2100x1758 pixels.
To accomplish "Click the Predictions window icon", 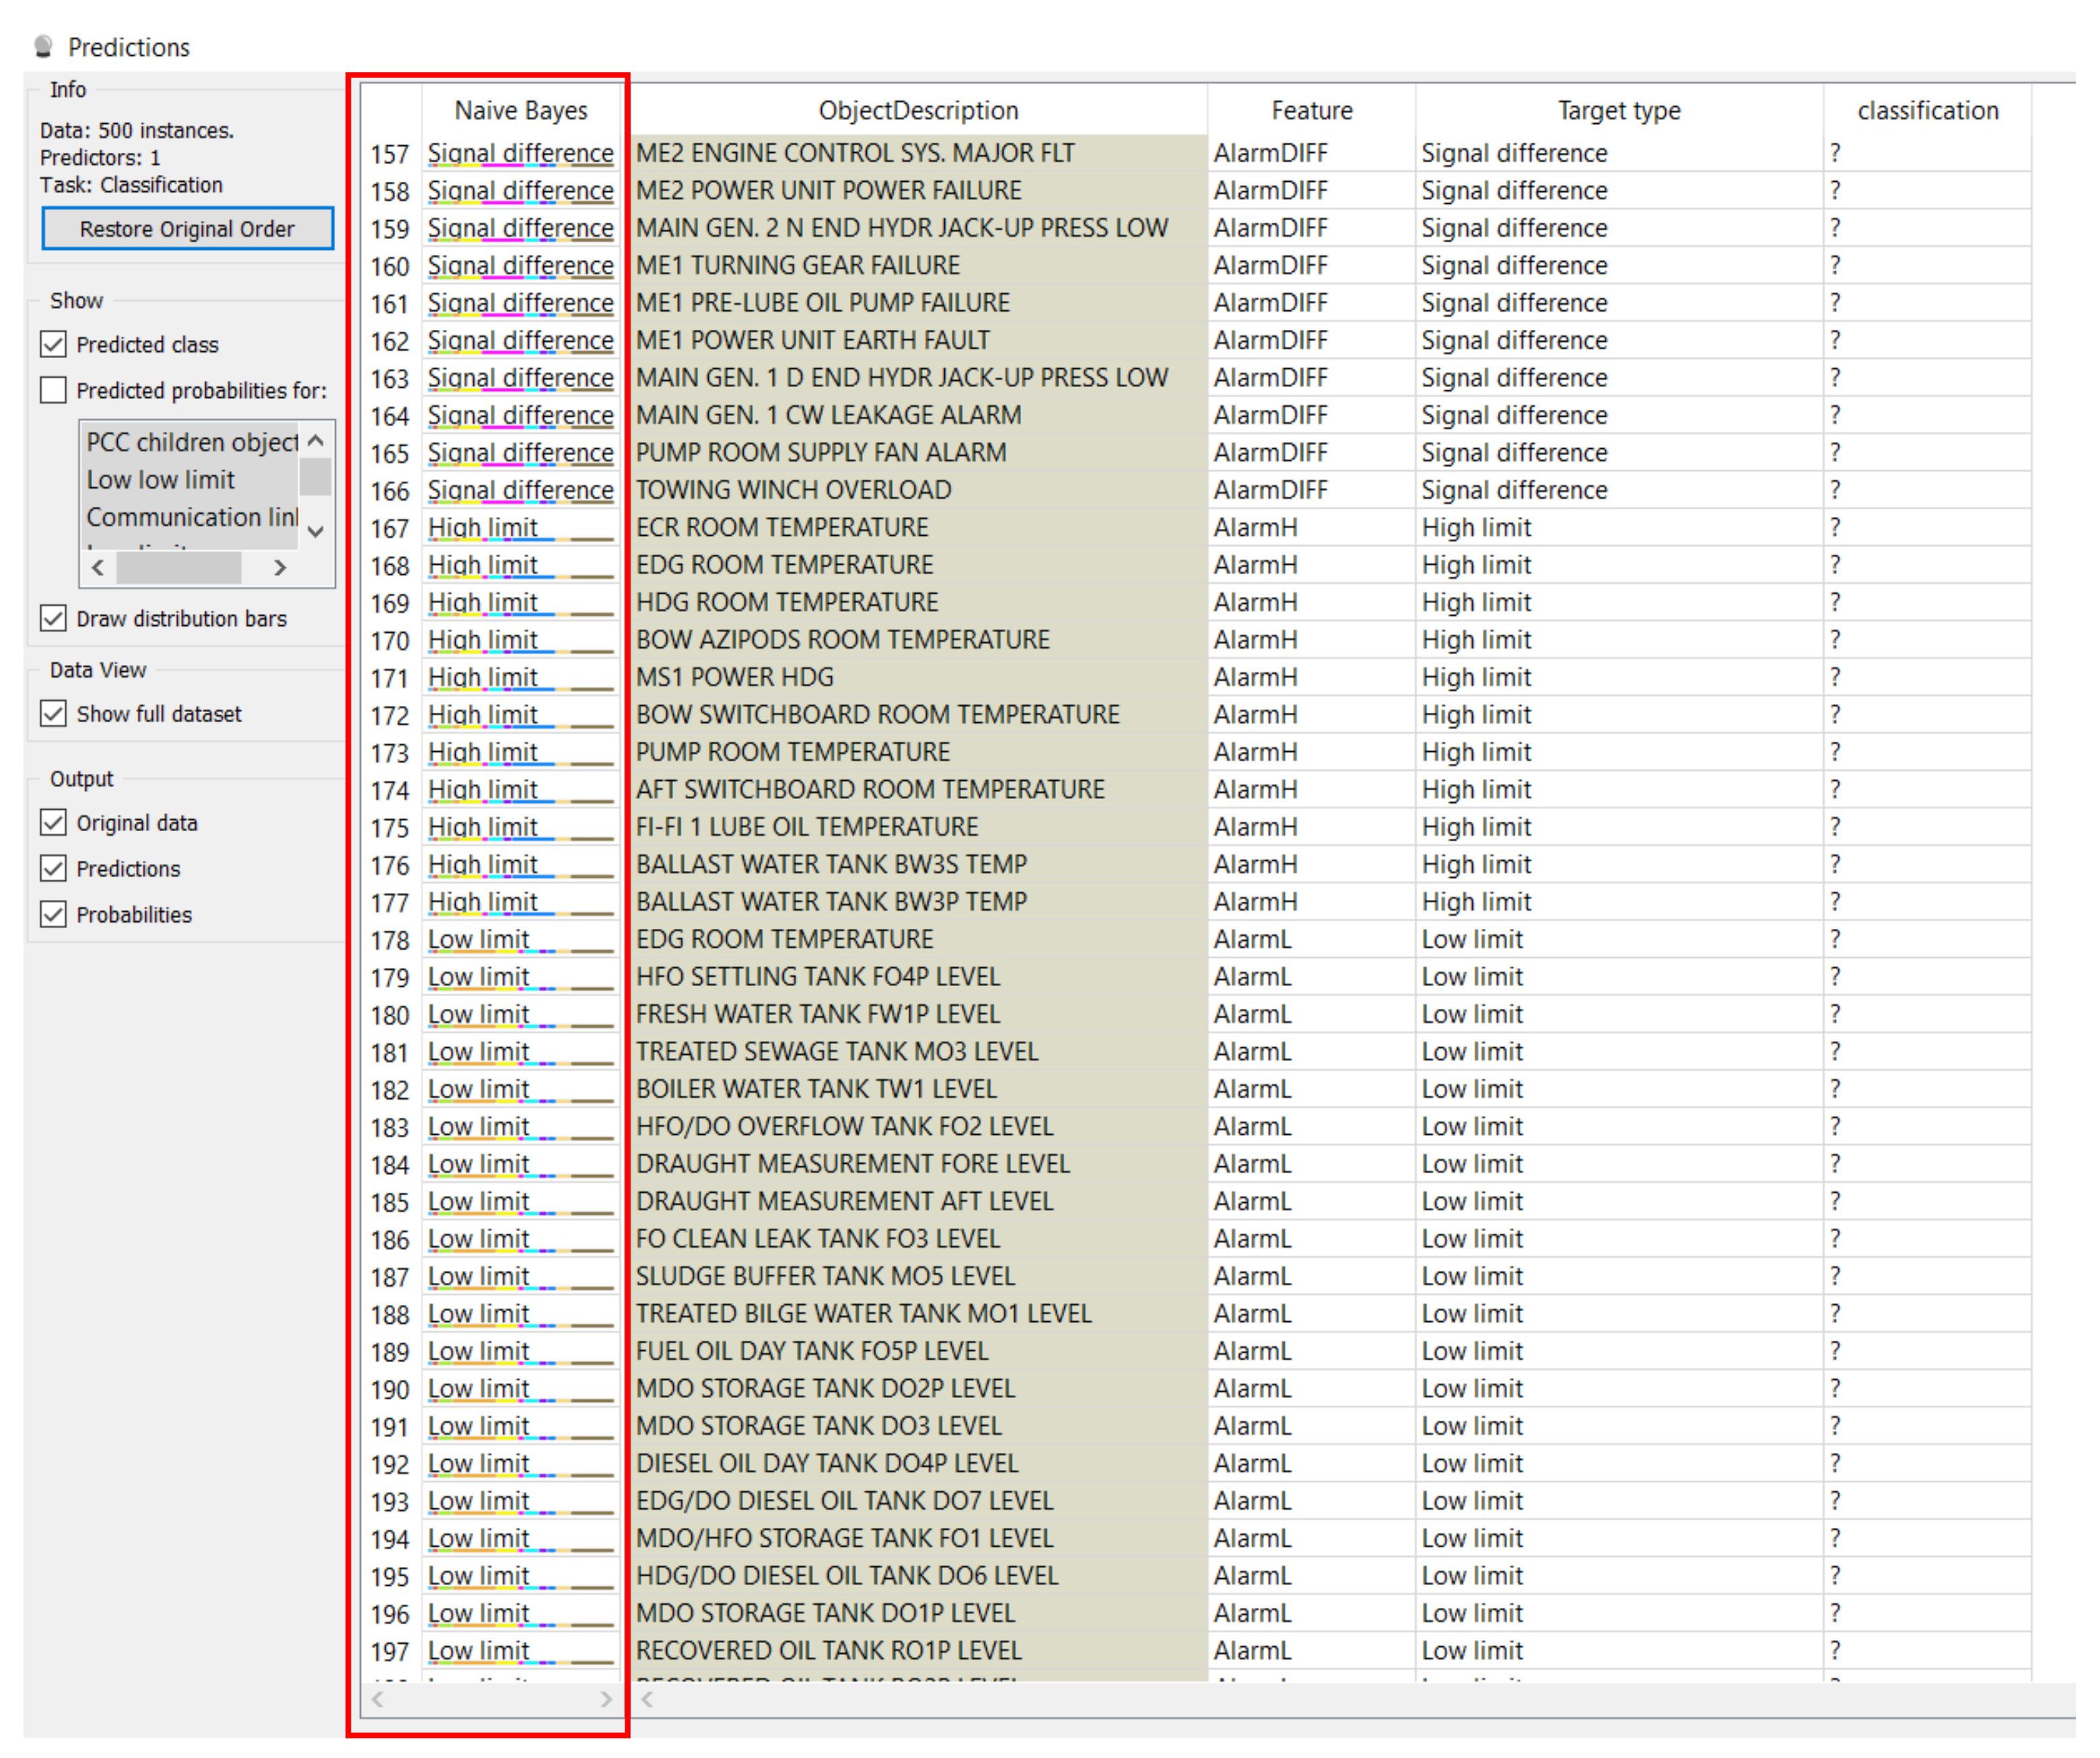I will click(43, 47).
